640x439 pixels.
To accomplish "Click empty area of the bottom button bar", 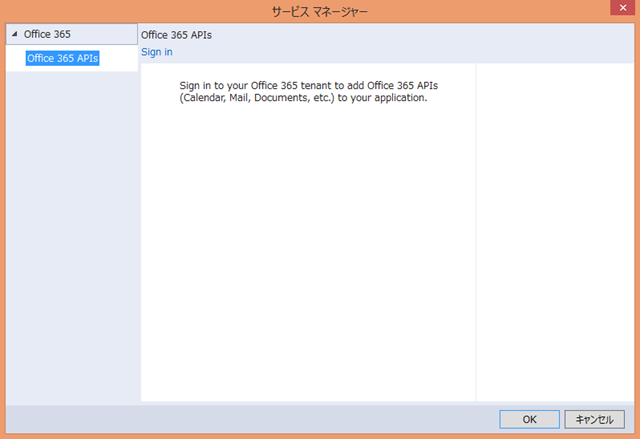I will [x=250, y=419].
